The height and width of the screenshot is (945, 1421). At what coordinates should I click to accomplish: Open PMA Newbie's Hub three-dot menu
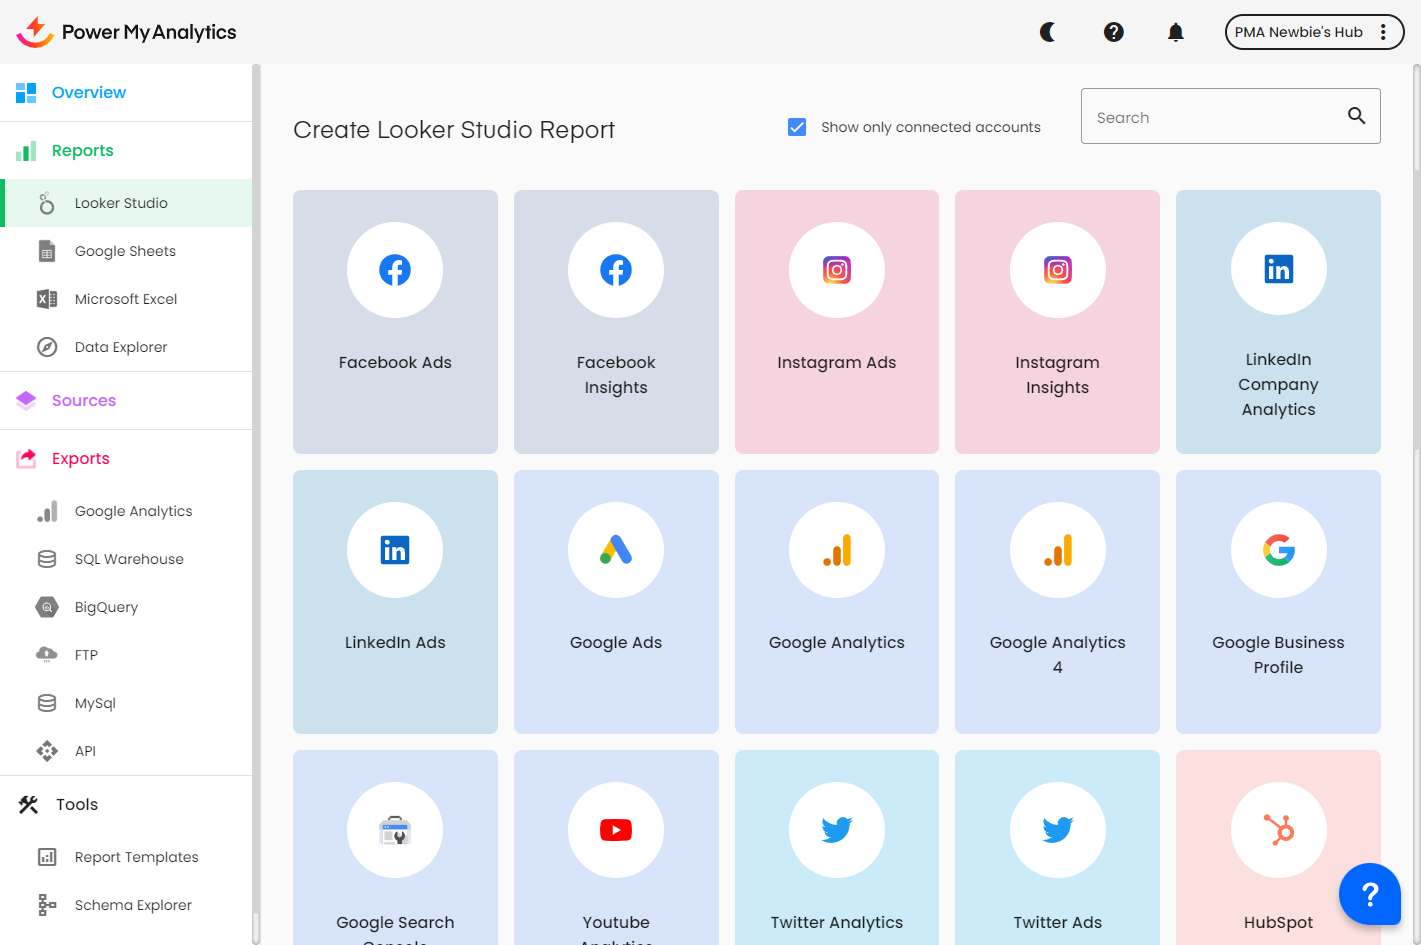1383,32
